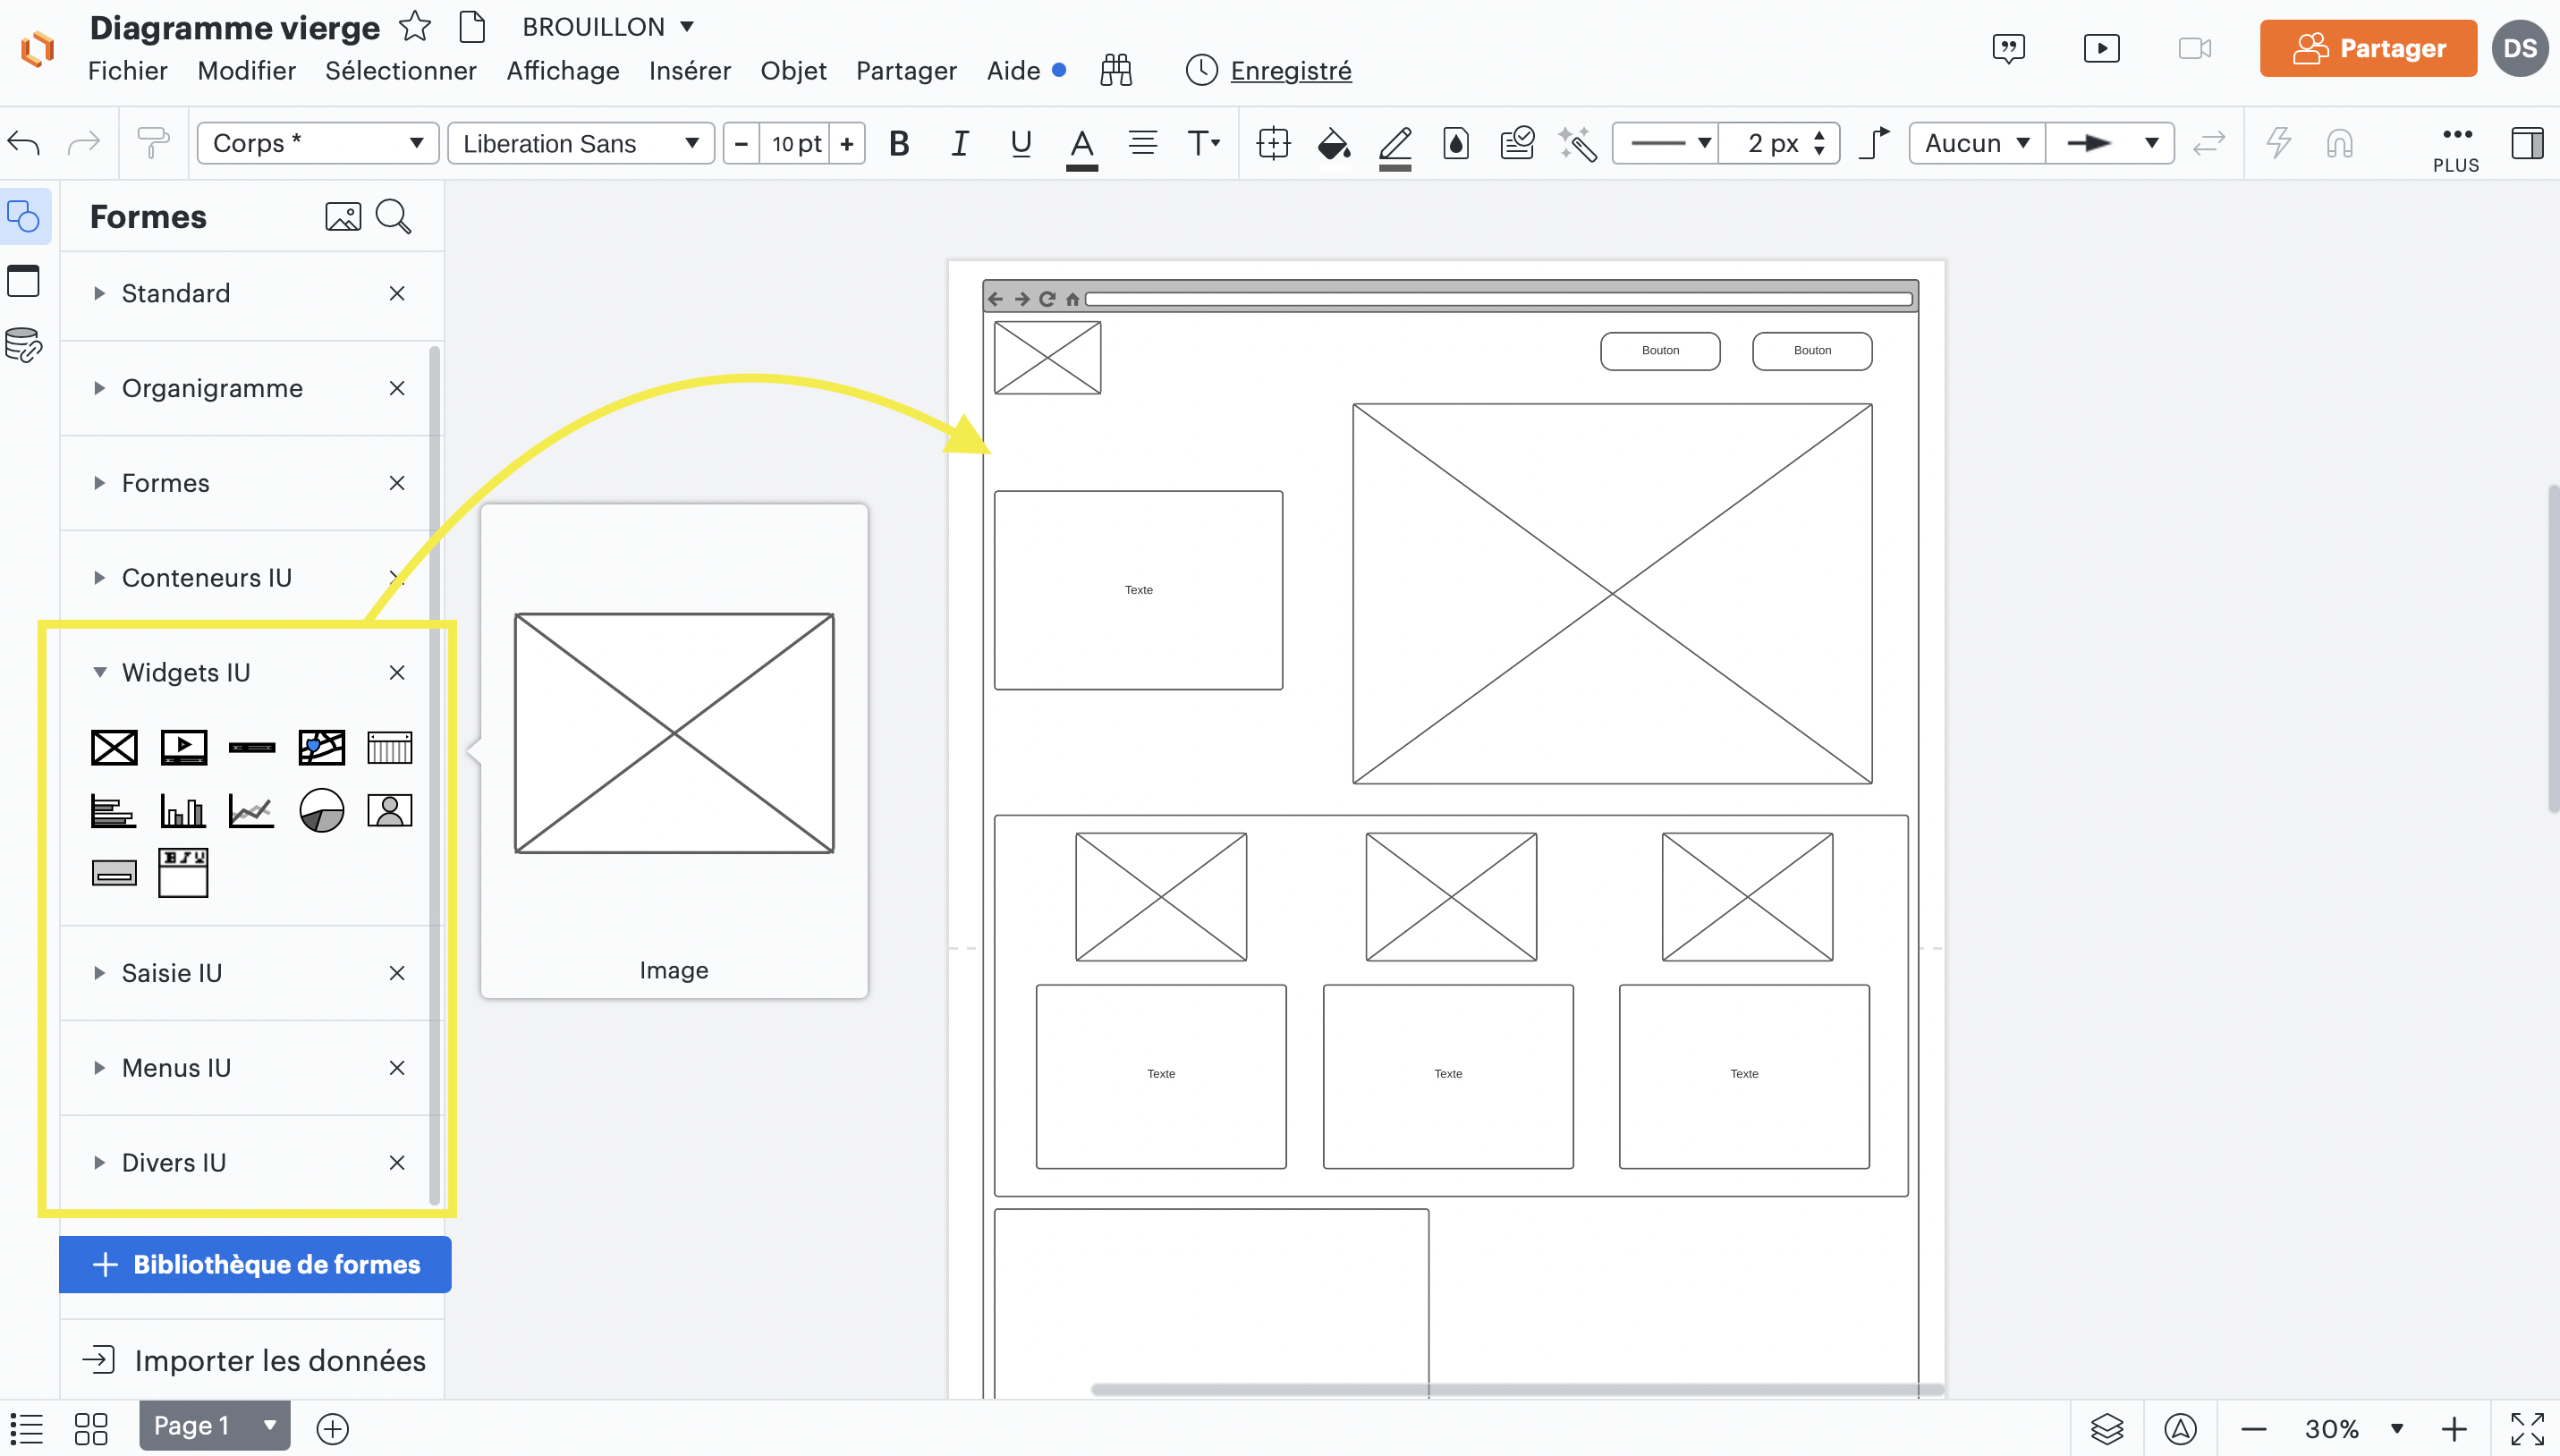Open the Liberation Sans font dropdown
The image size is (2560, 1456).
click(581, 143)
